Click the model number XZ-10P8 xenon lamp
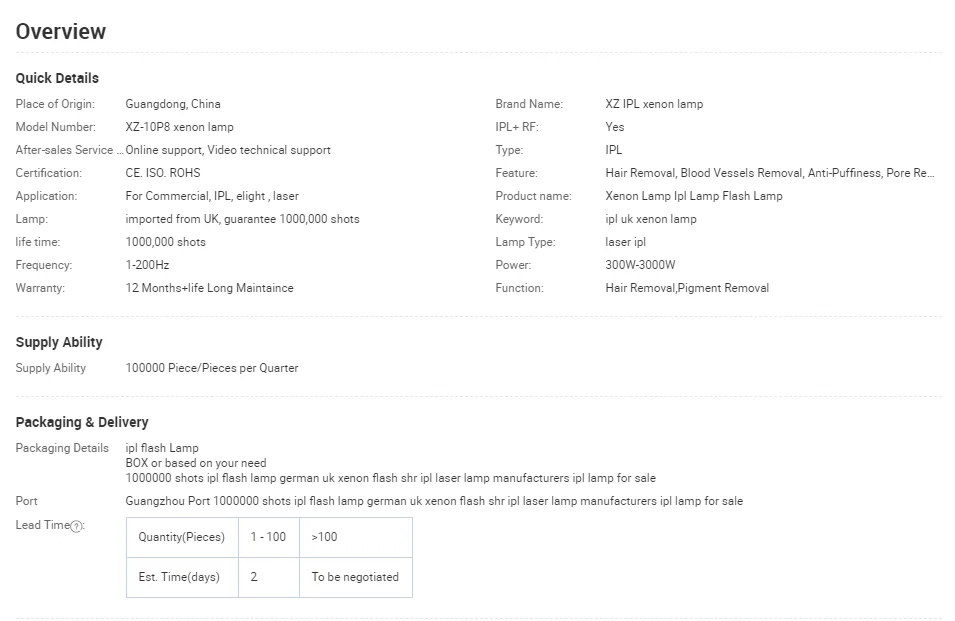 click(x=180, y=127)
